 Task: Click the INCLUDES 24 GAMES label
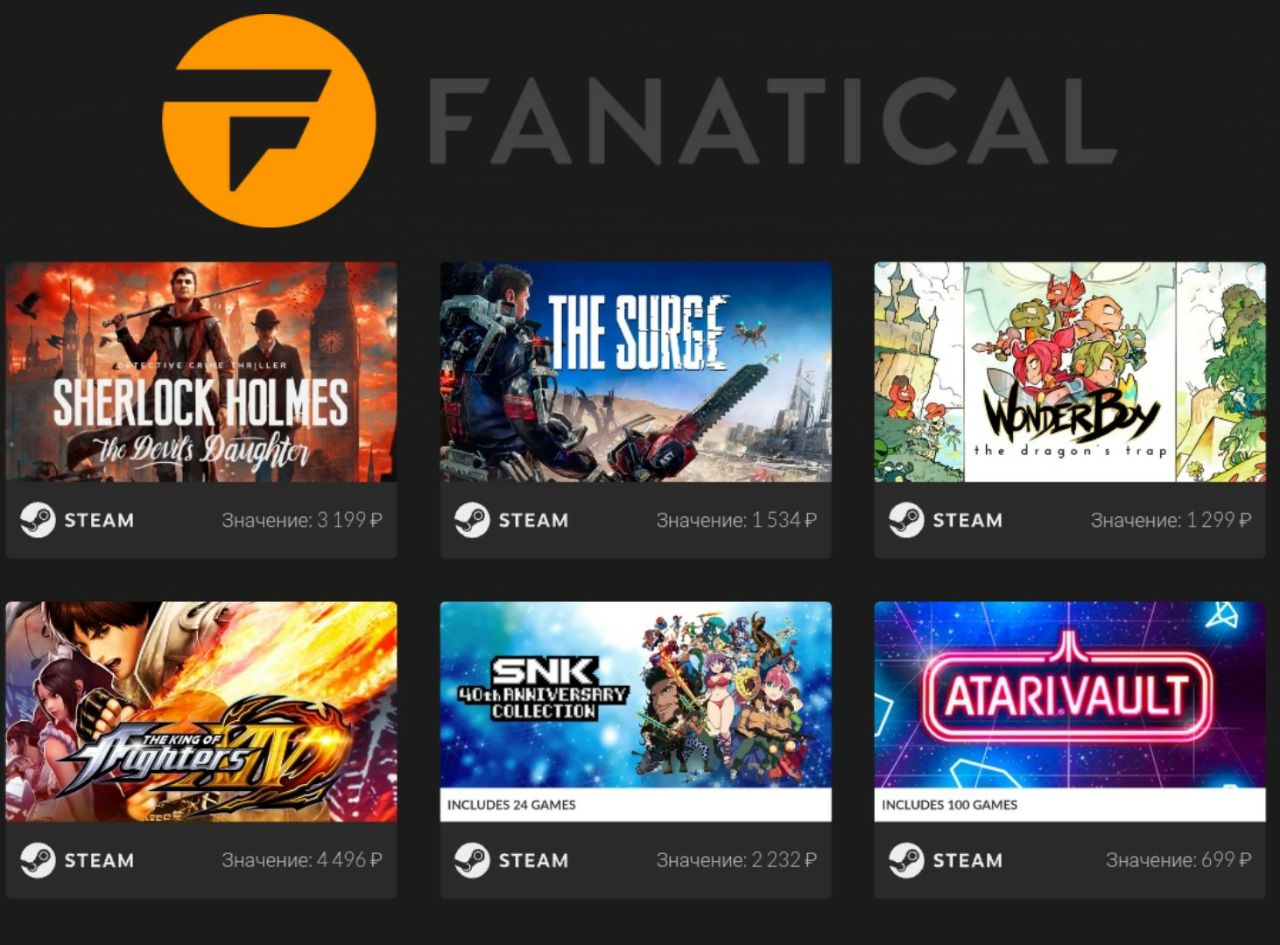(x=511, y=805)
